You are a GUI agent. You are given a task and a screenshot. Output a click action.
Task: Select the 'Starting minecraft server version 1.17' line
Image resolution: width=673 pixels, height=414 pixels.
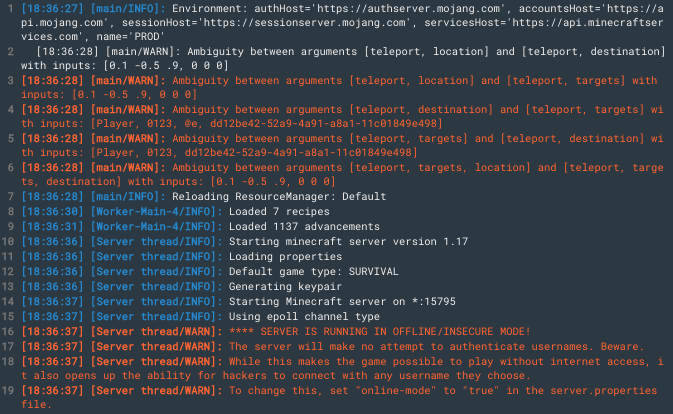245,242
